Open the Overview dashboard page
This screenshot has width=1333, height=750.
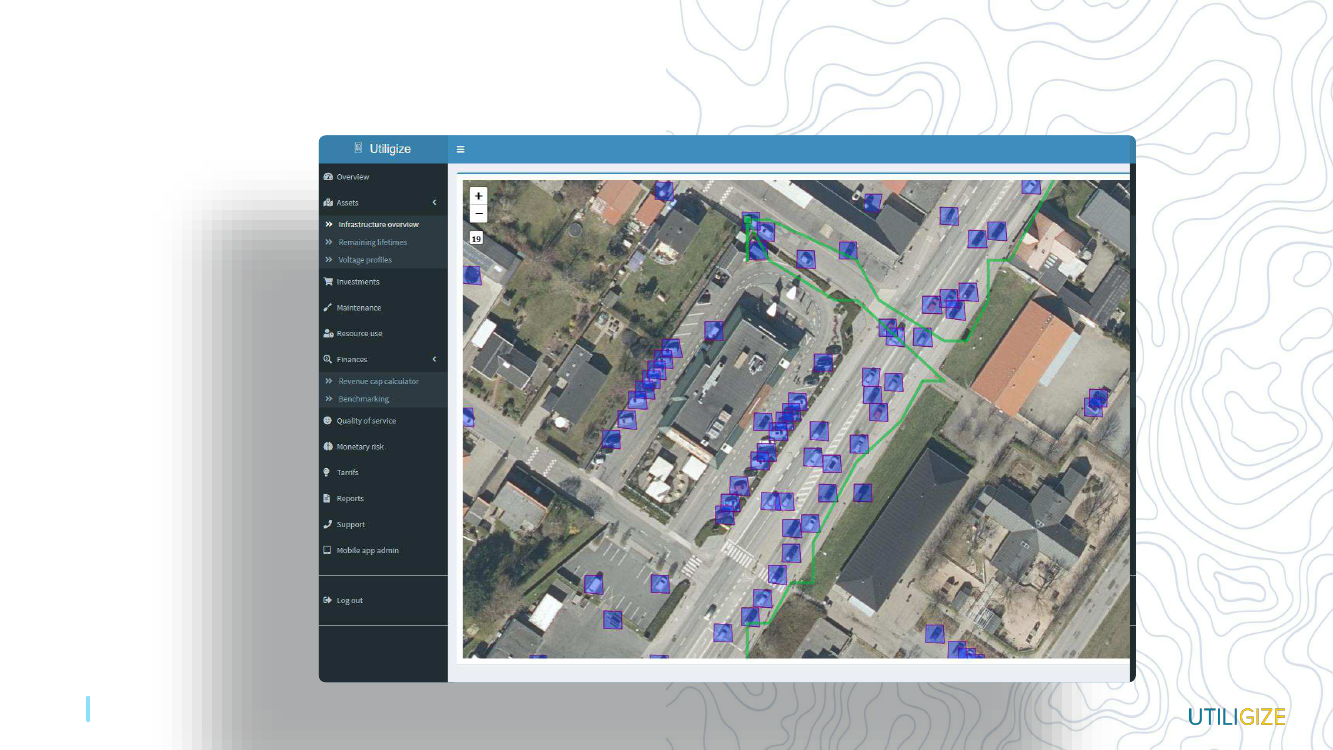point(383,177)
